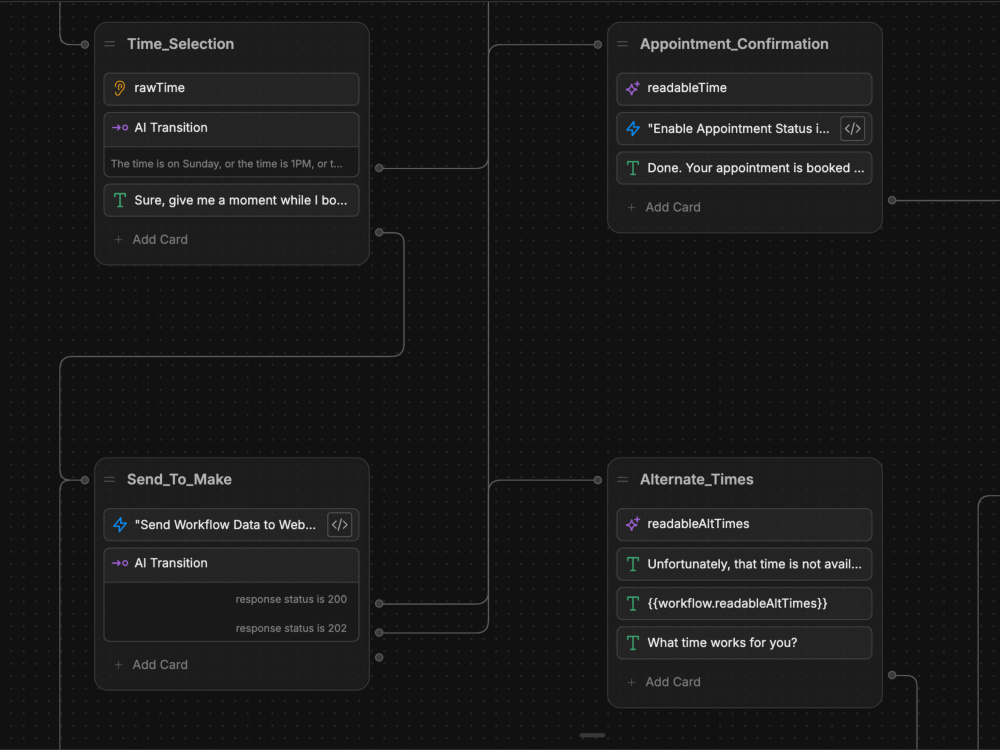Click the sparkle icon on readableTime card
Image resolution: width=1000 pixels, height=750 pixels.
[x=633, y=88]
